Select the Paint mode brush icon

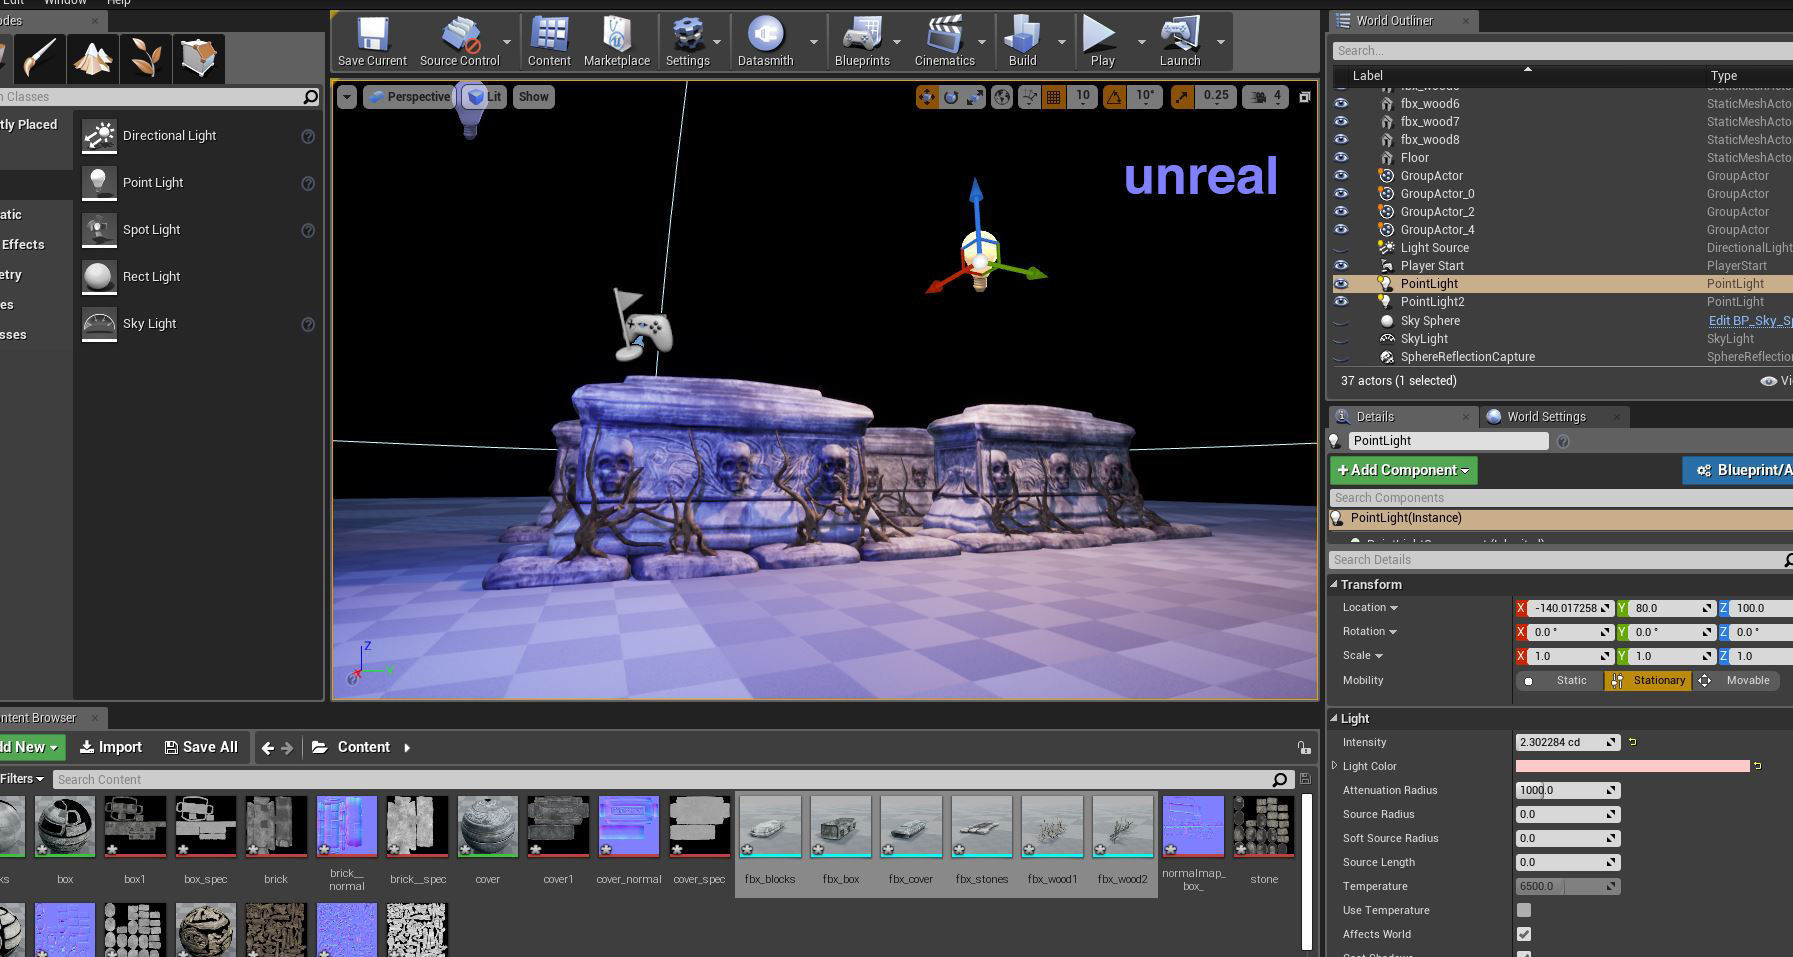(39, 58)
